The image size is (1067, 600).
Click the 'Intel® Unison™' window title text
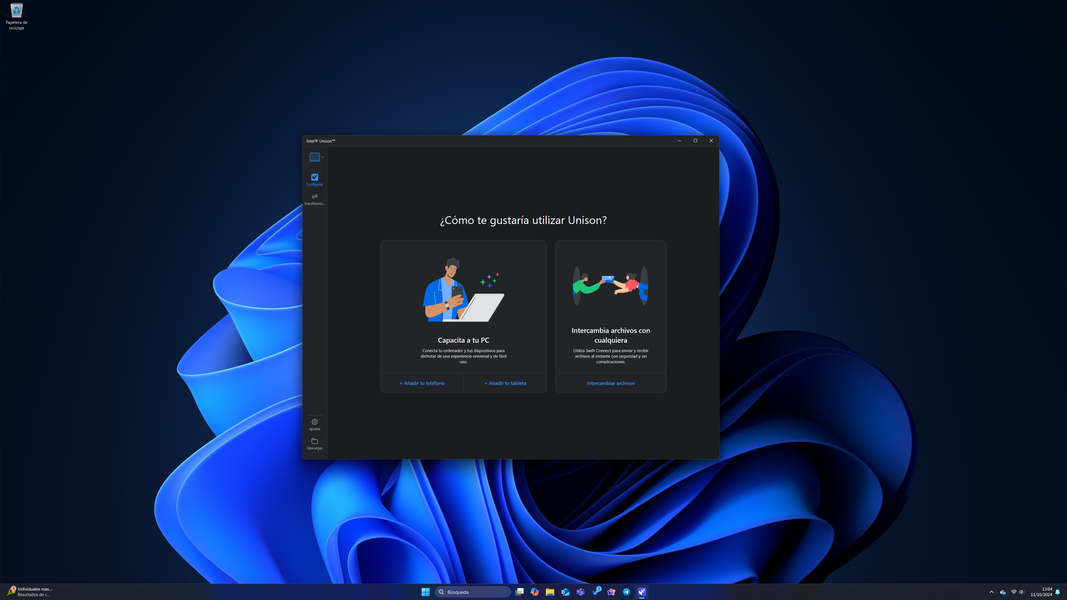coord(321,141)
